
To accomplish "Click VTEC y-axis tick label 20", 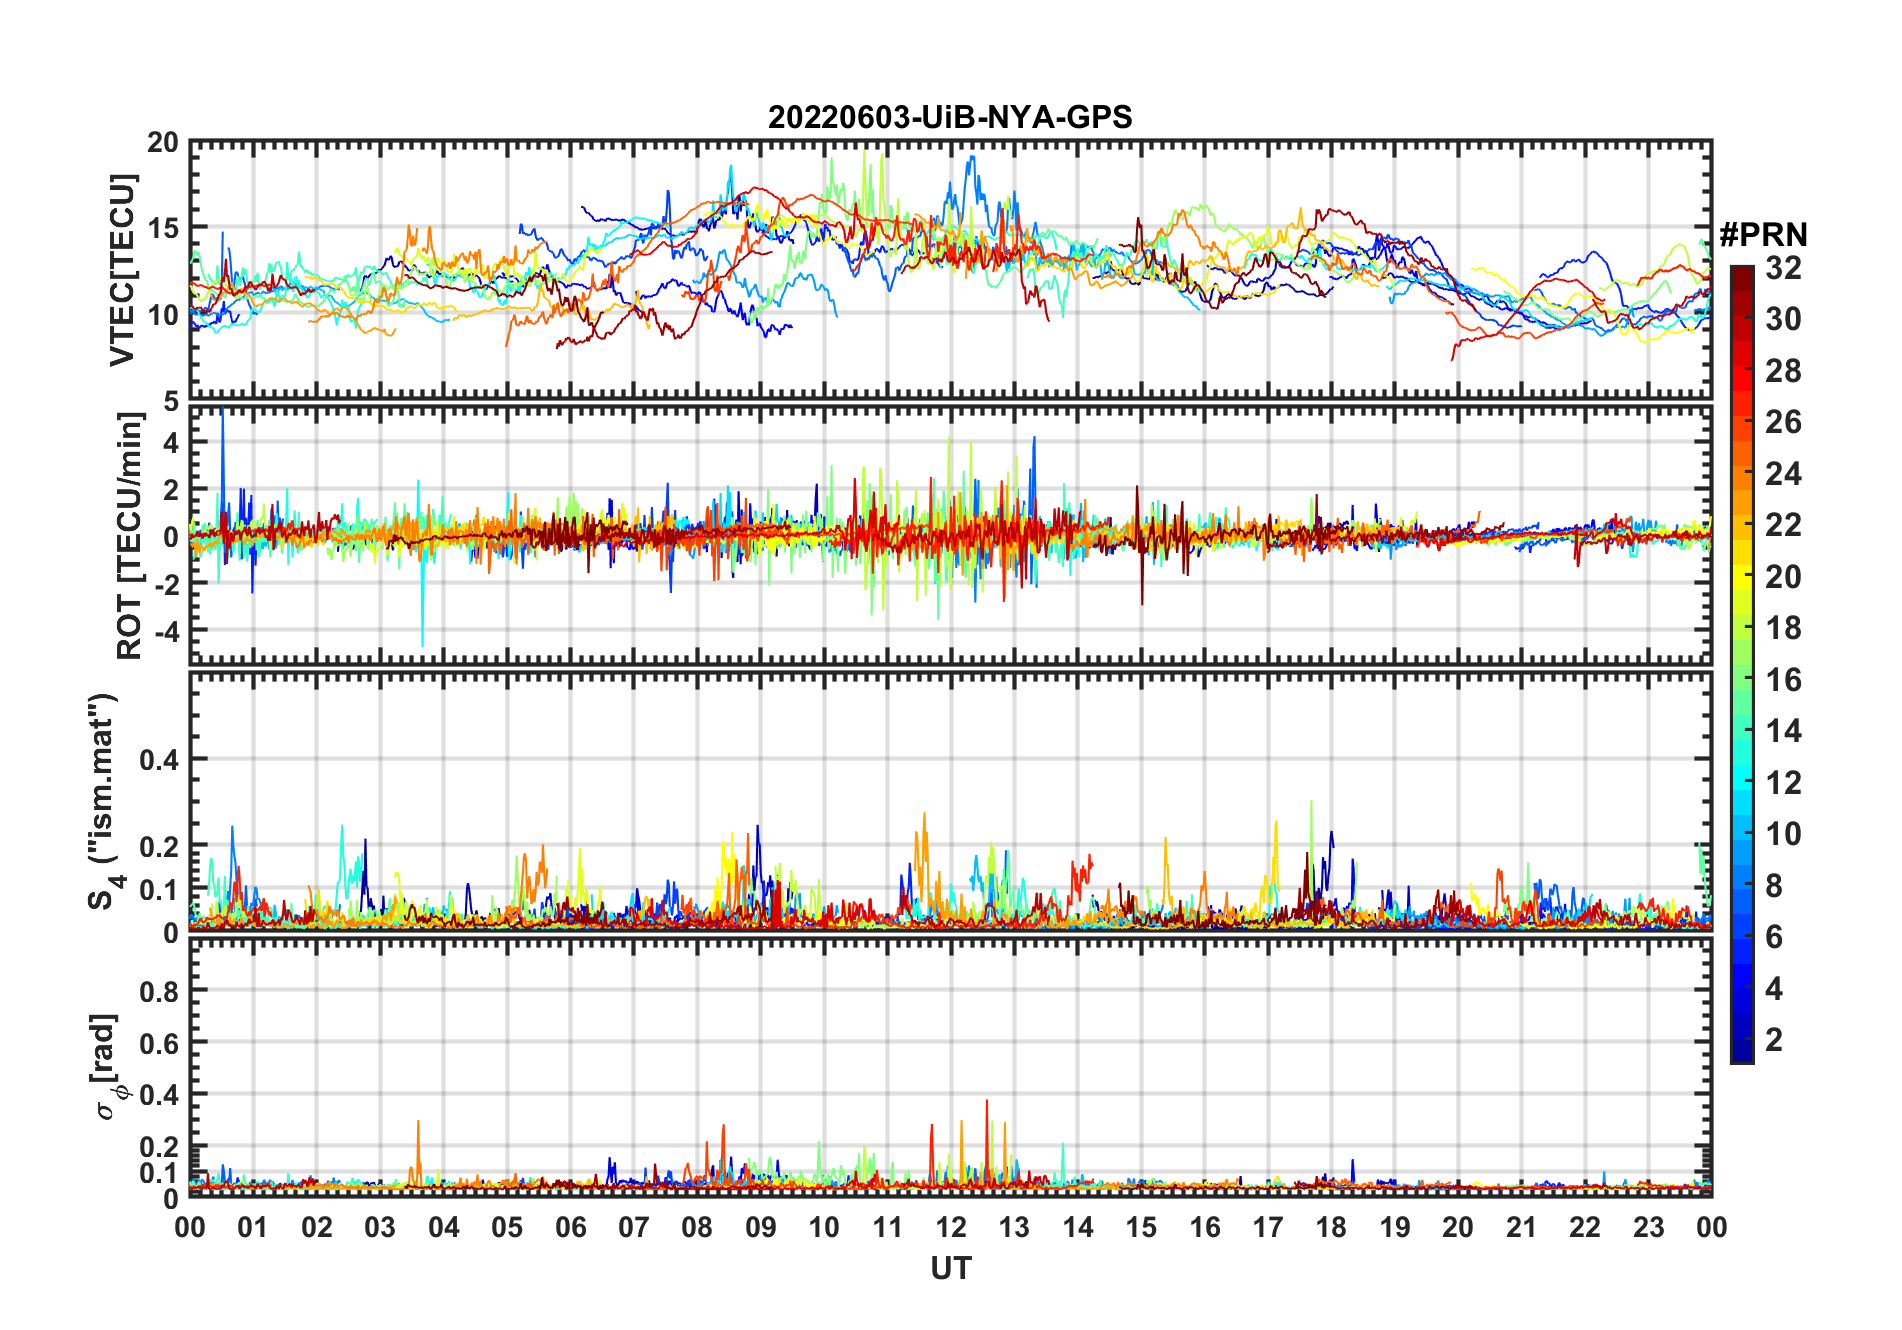I will click(163, 142).
